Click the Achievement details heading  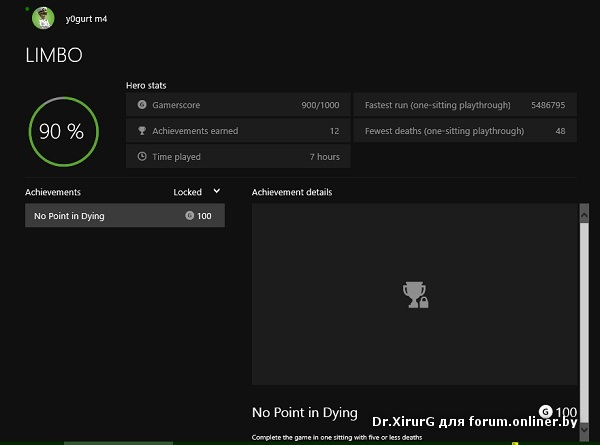(292, 192)
